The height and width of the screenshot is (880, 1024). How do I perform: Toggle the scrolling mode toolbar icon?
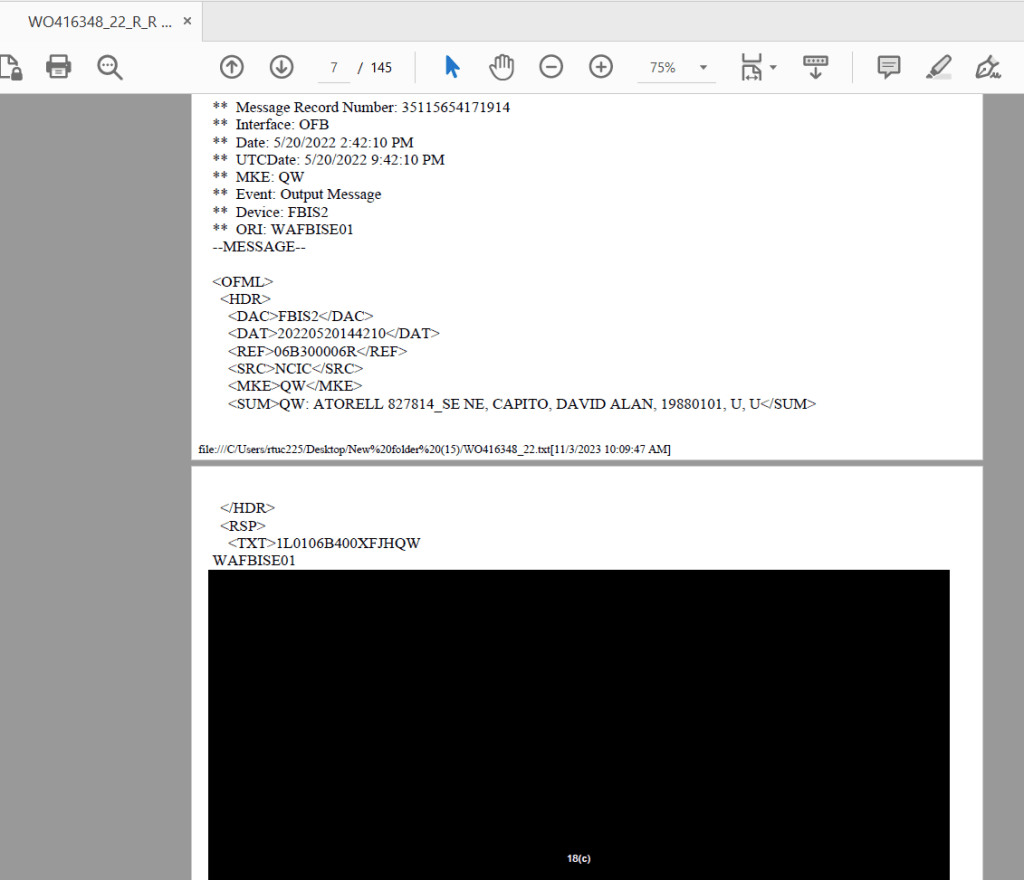816,67
